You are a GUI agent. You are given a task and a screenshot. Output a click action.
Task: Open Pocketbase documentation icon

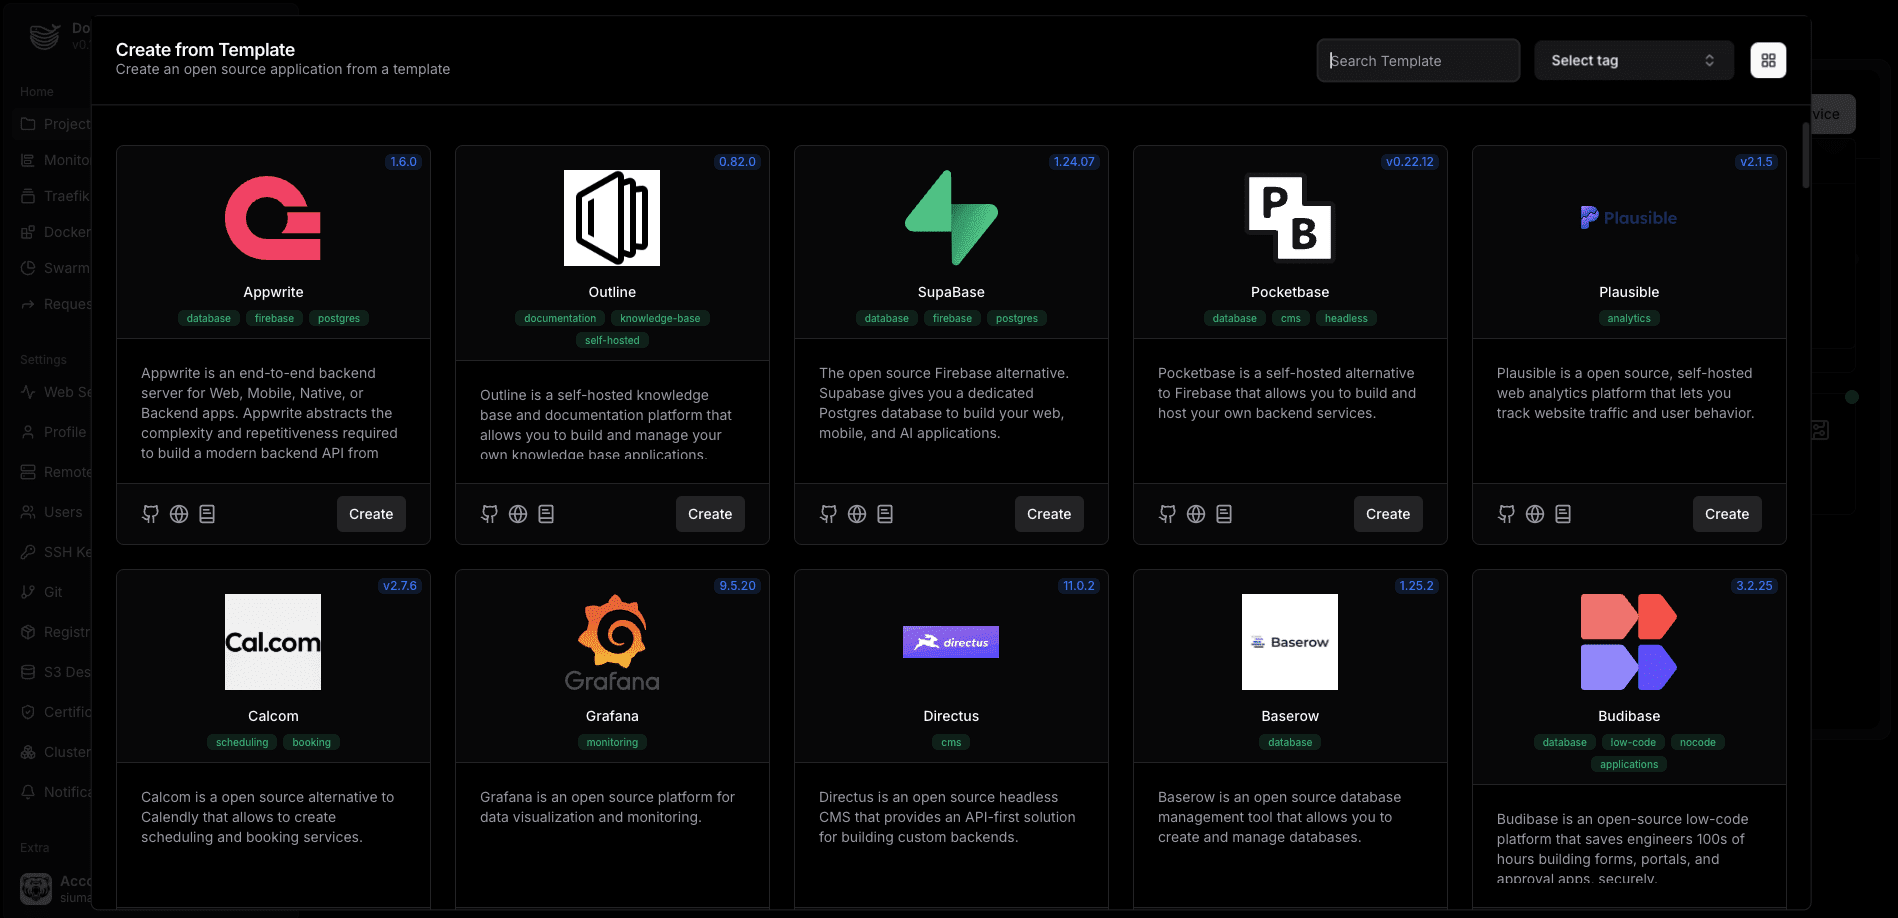point(1224,514)
